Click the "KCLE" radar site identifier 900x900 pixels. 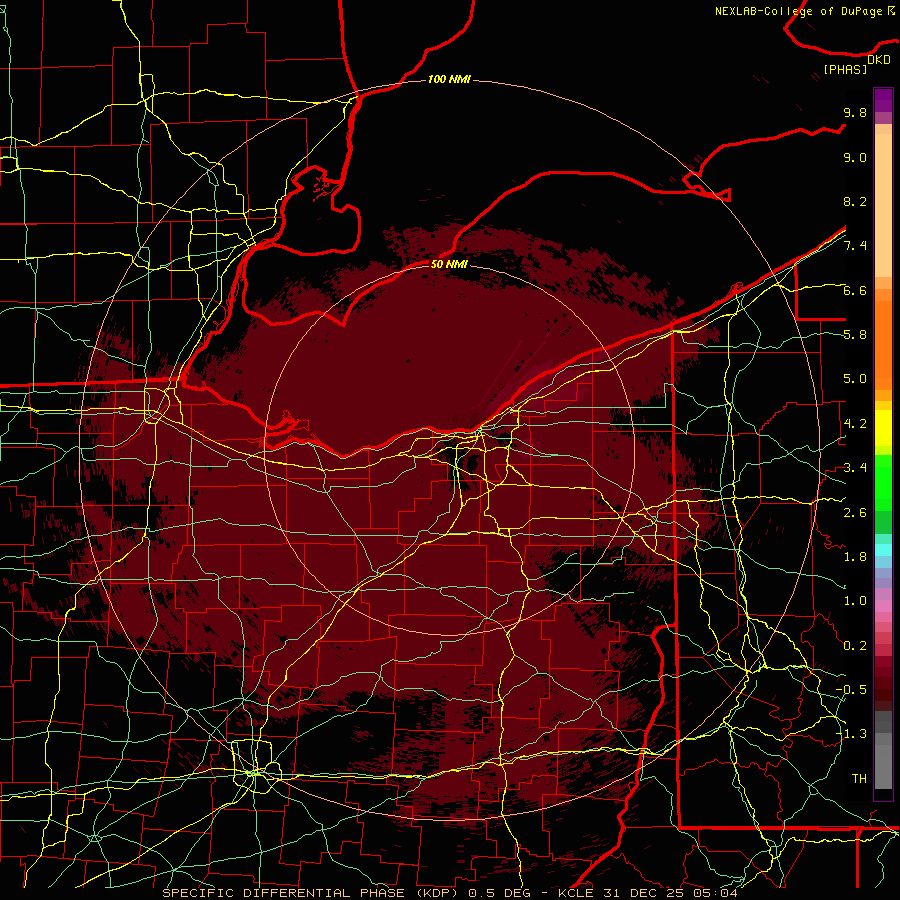576,893
